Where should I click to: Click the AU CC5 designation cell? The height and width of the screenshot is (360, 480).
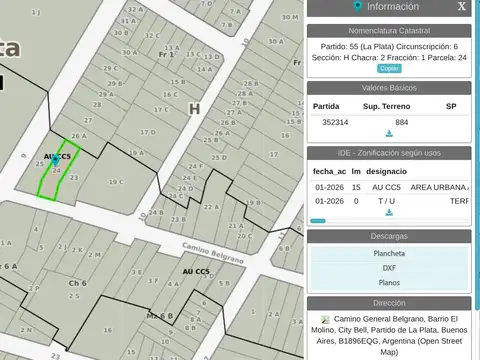coord(386,187)
